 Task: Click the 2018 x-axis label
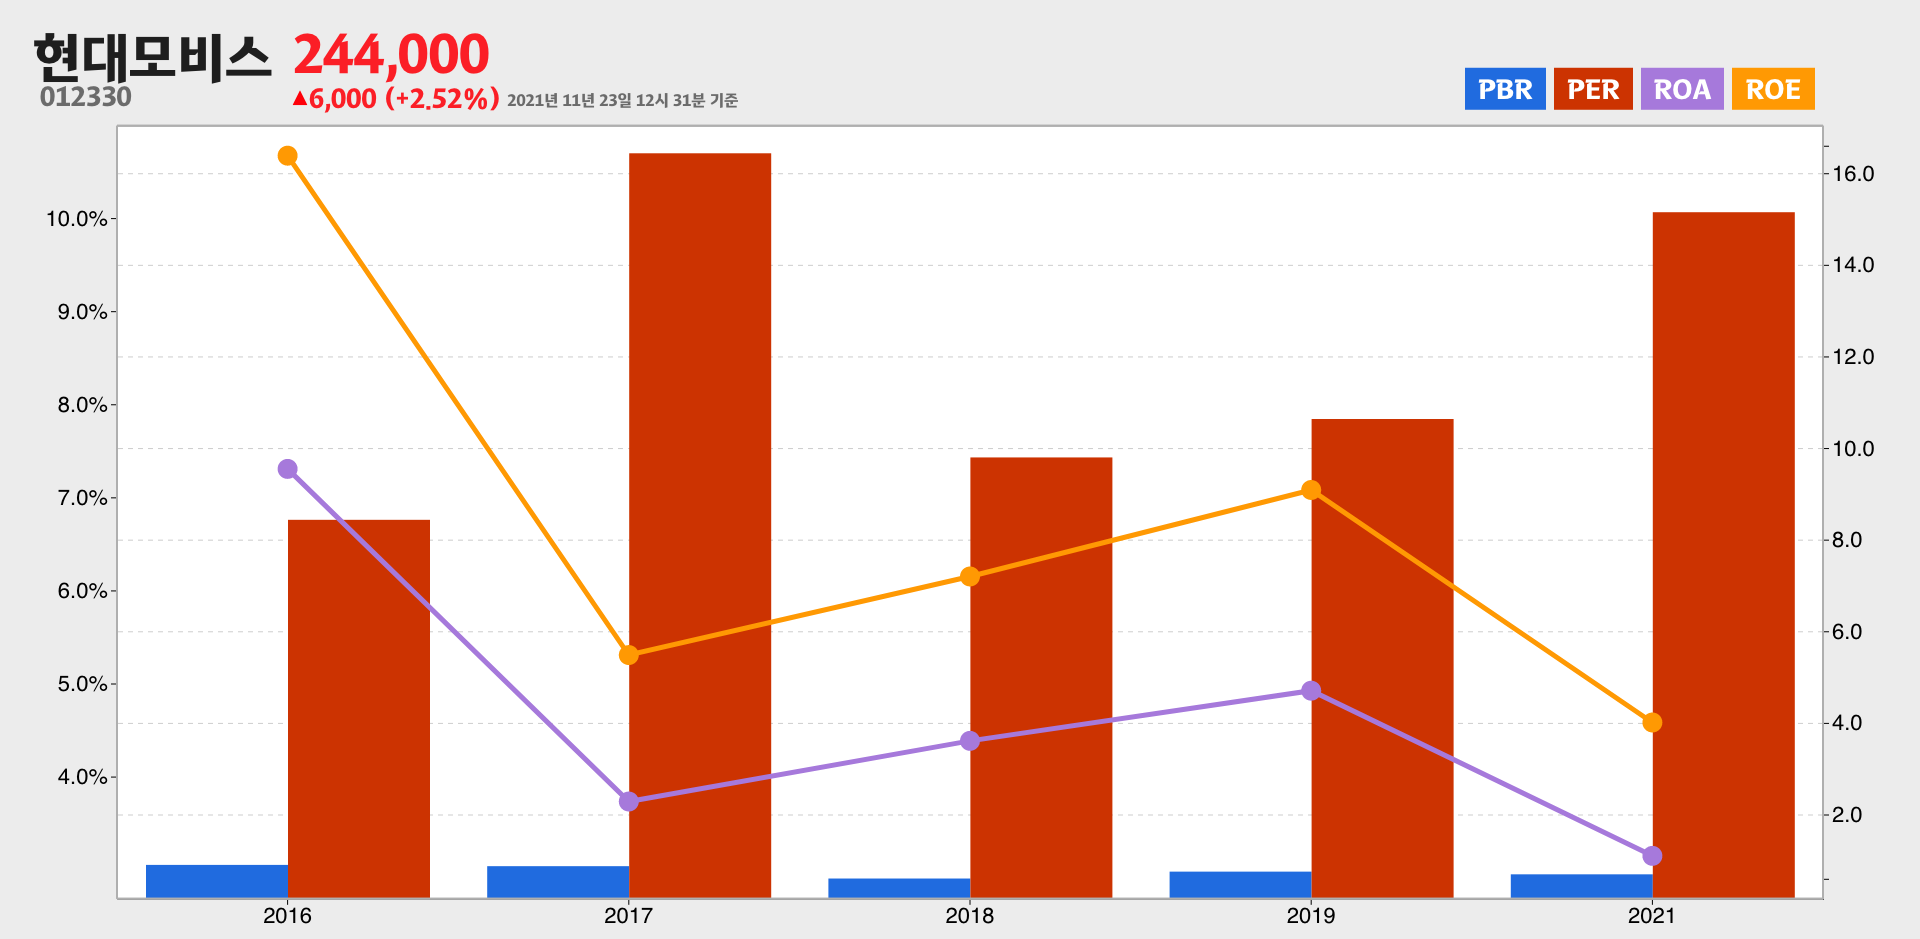click(x=970, y=916)
